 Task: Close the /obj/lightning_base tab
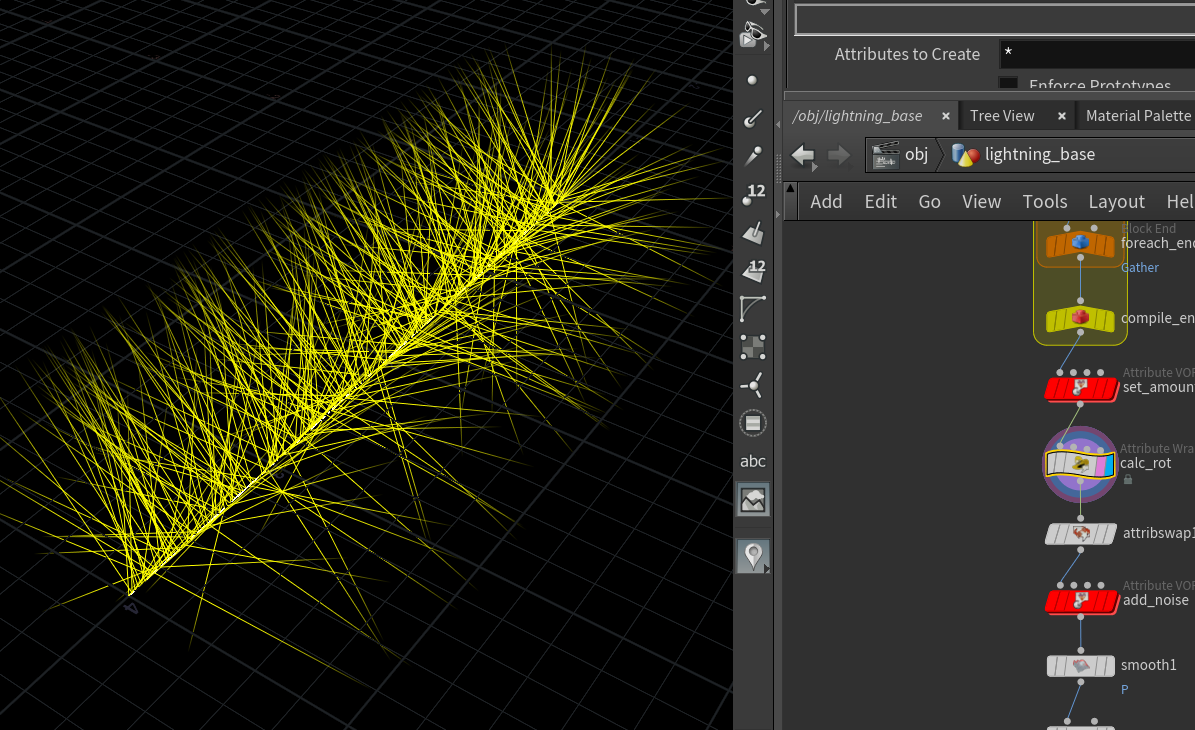946,116
